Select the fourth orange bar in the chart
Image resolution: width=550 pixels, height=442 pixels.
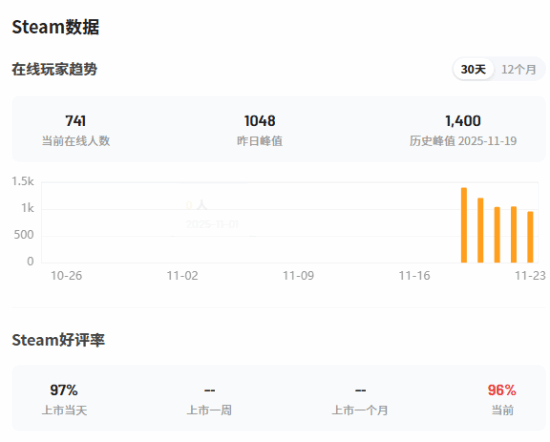pyautogui.click(x=514, y=234)
